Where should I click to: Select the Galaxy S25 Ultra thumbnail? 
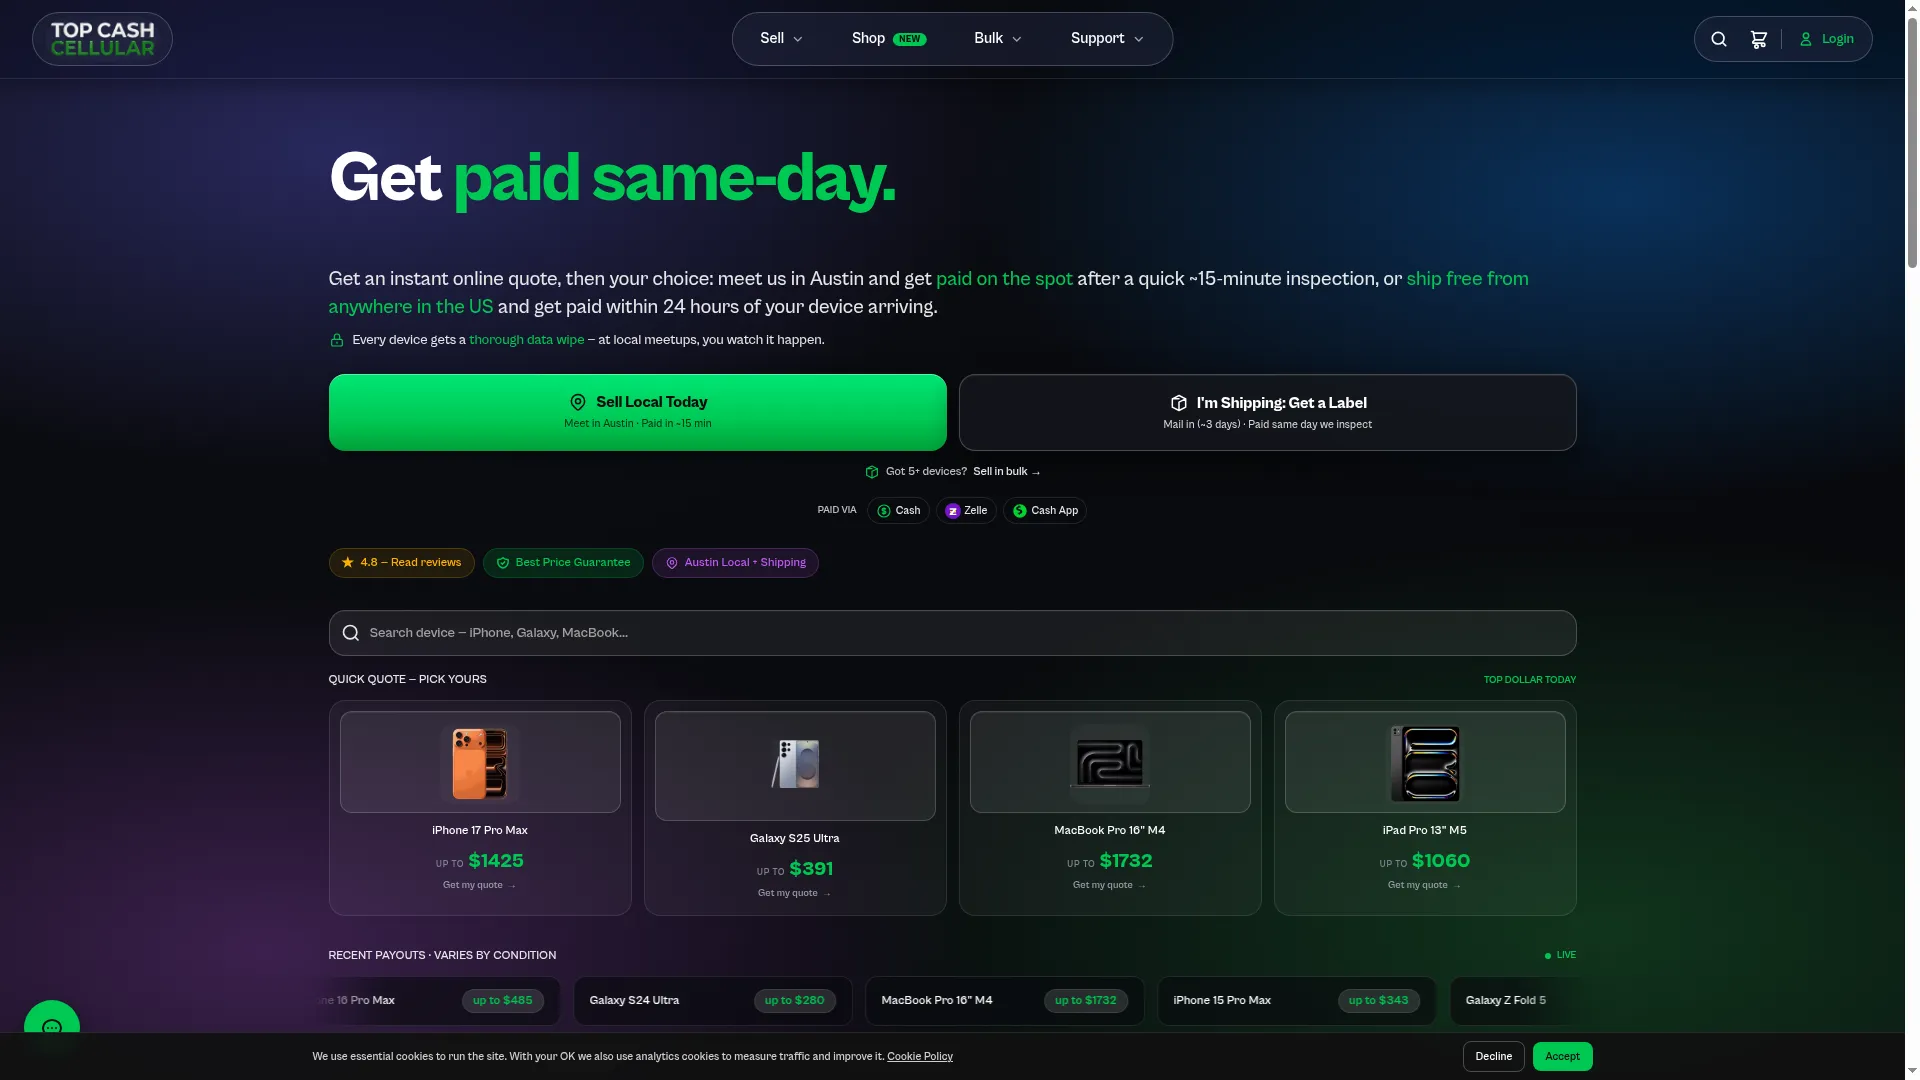coord(795,766)
